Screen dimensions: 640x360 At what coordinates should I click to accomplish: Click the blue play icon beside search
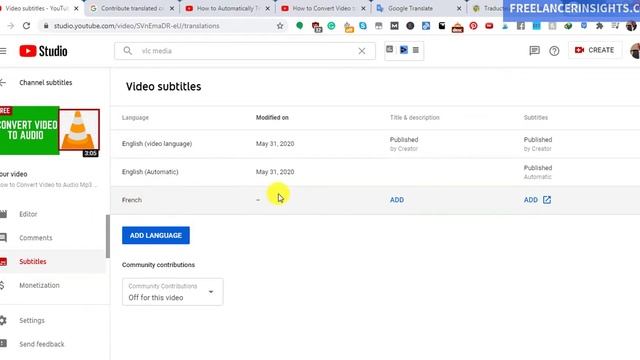click(x=404, y=50)
